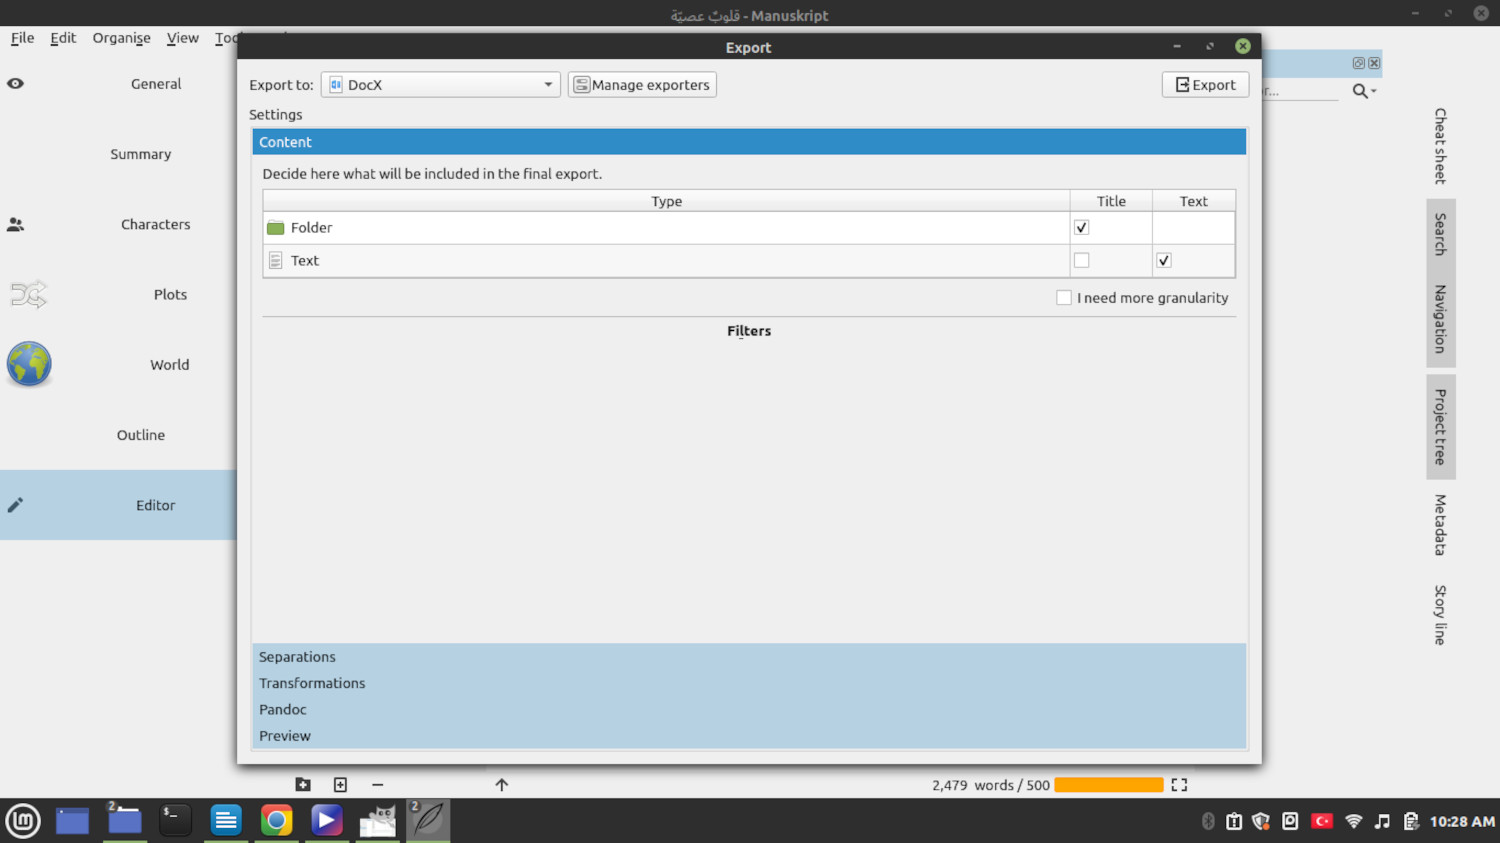Click the main window search input field
Screen dimensions: 1500x843
pos(1300,91)
